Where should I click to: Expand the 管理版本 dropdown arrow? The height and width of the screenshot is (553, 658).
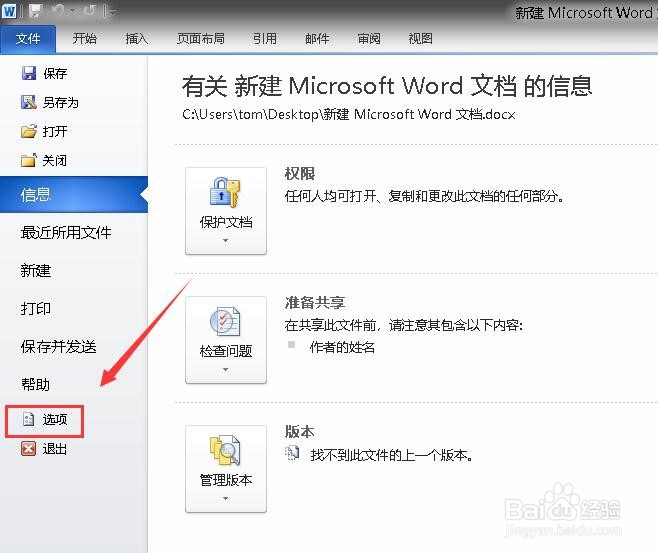pyautogui.click(x=226, y=498)
